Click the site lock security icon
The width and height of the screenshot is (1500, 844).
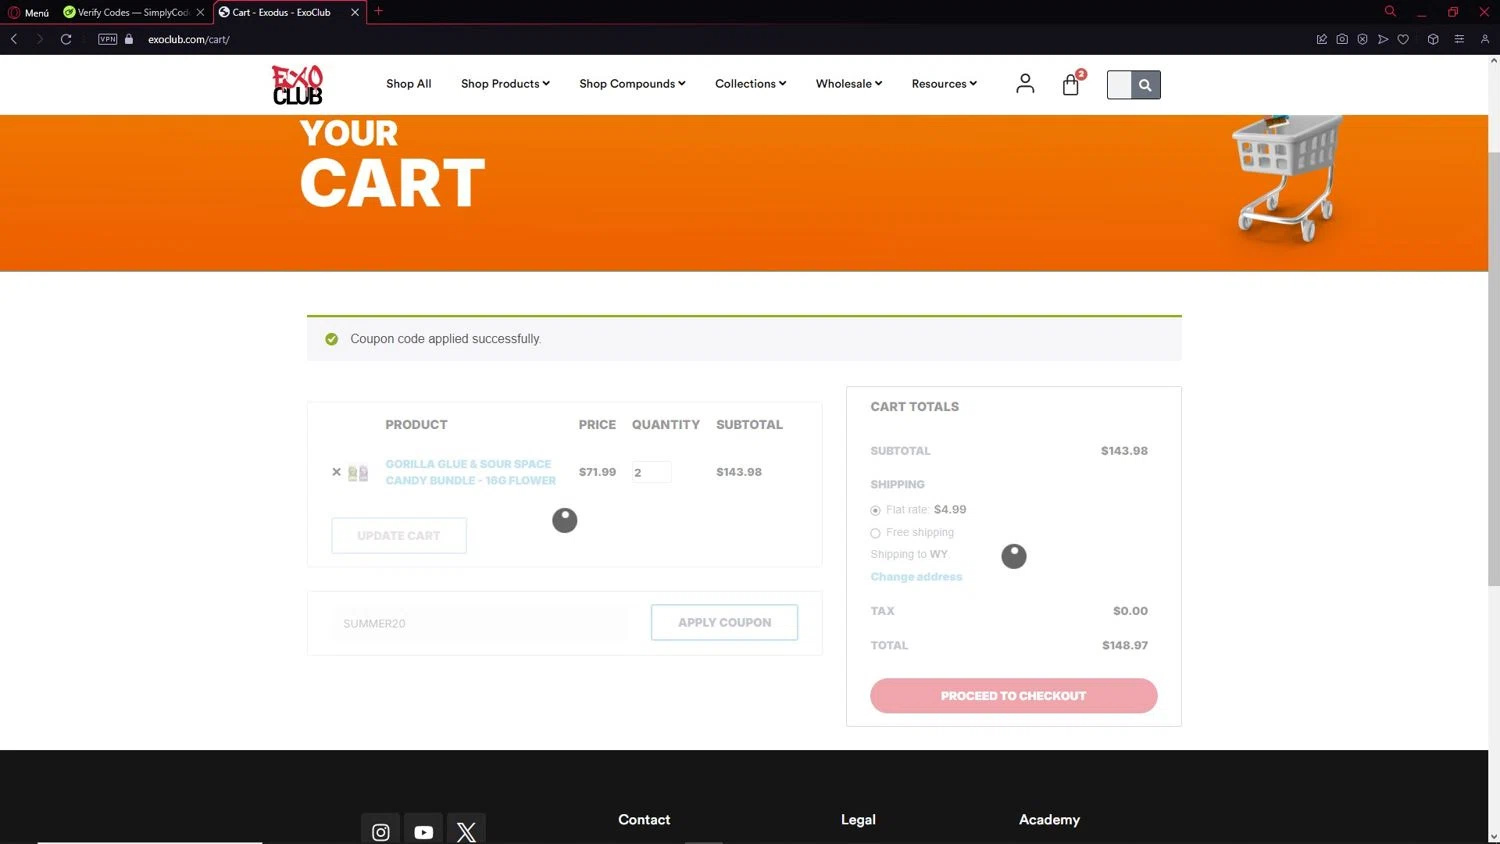[129, 39]
